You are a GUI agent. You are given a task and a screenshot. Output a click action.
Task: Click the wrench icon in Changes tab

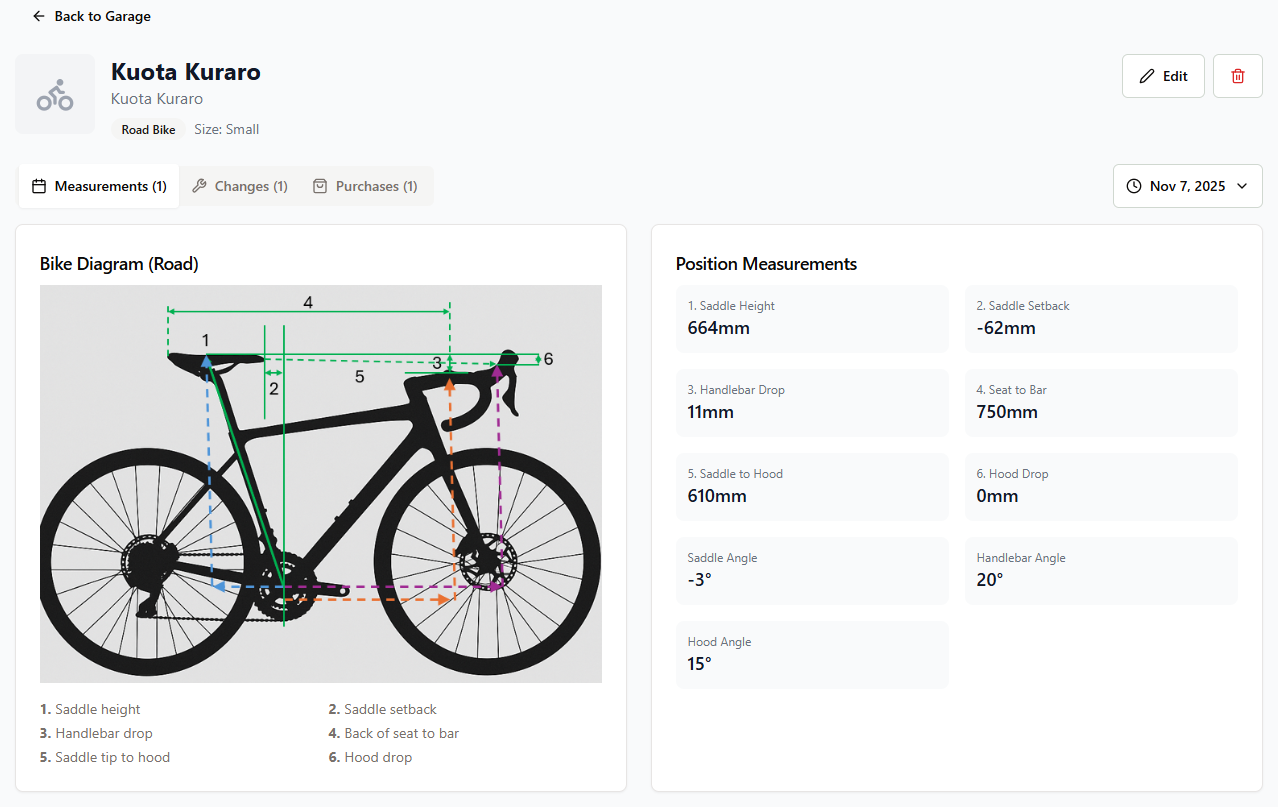coord(199,186)
